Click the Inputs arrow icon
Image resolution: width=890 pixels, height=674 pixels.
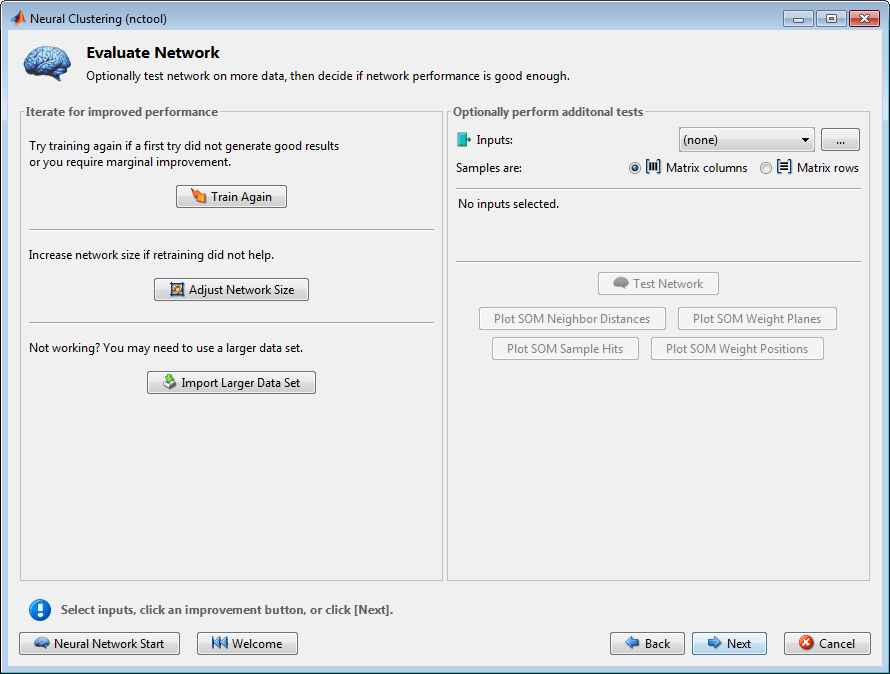[x=464, y=140]
